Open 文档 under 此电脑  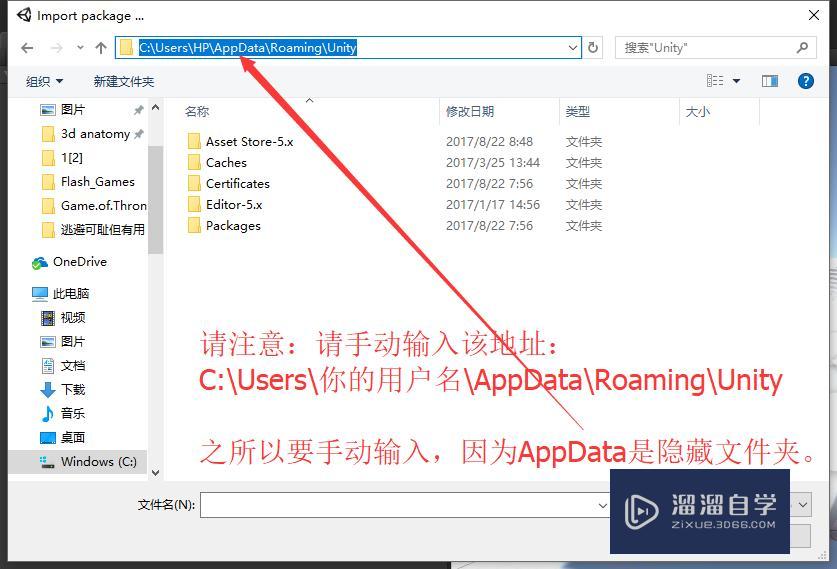pyautogui.click(x=63, y=366)
